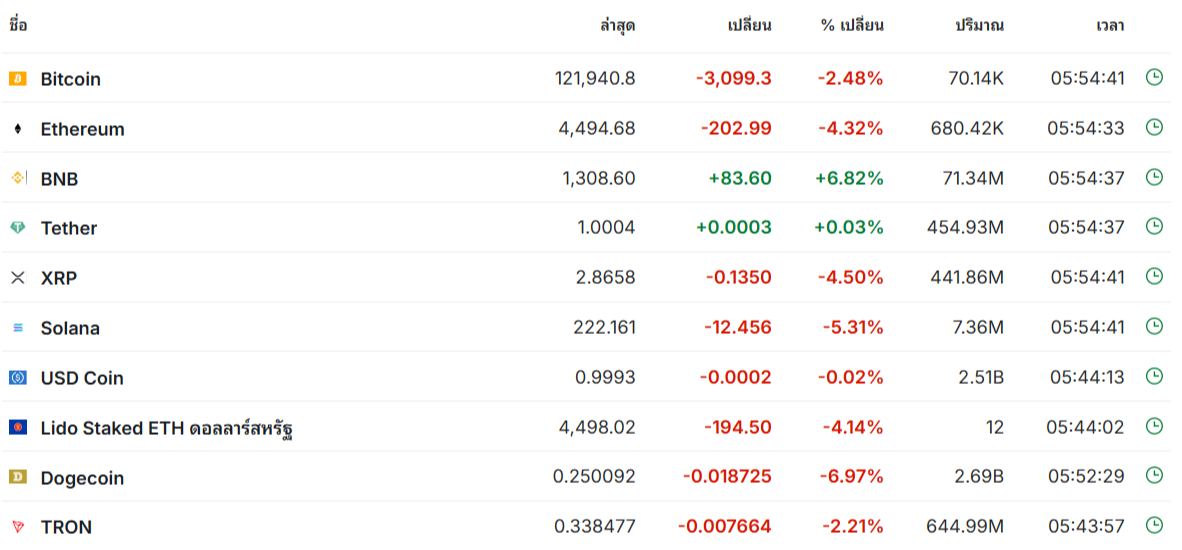Click the Bitcoin coin logo icon

[17, 78]
